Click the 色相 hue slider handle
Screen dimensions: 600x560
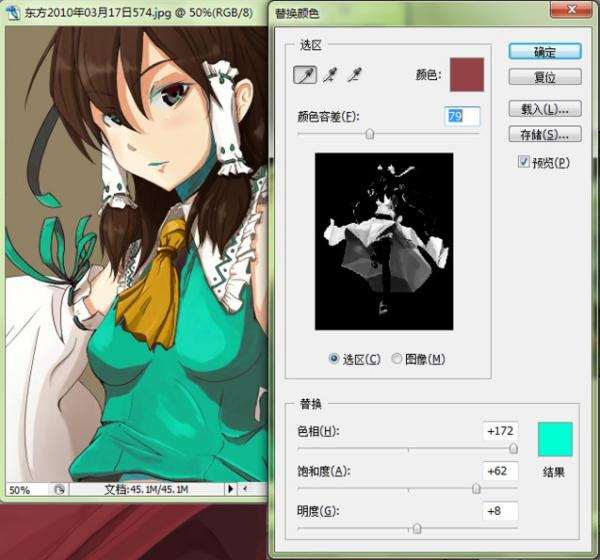pos(514,449)
